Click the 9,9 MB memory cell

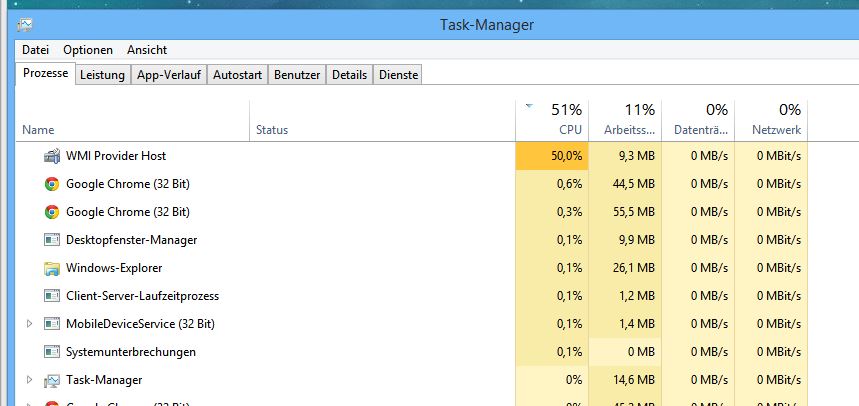[625, 240]
